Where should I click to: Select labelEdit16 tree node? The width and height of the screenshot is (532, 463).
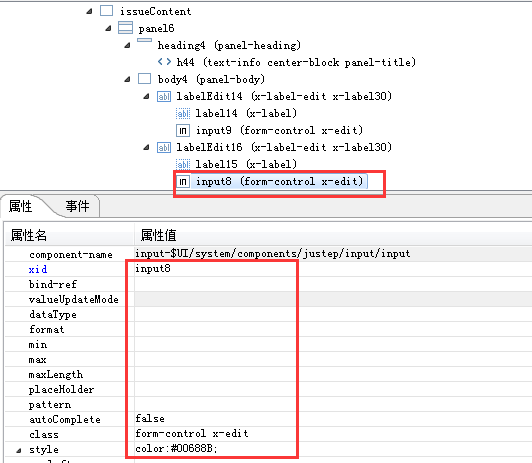284,147
